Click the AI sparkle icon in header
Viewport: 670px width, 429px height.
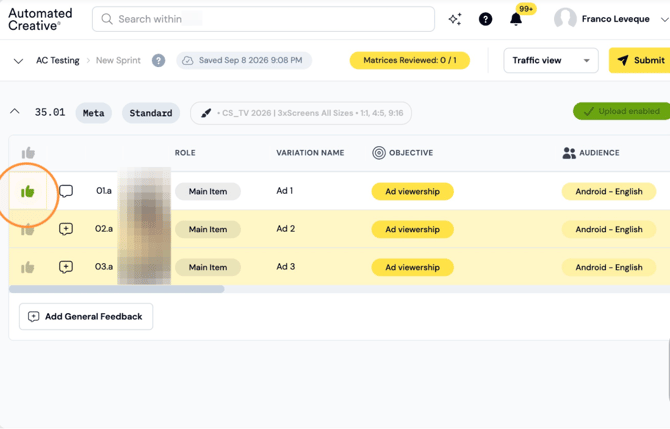[455, 19]
